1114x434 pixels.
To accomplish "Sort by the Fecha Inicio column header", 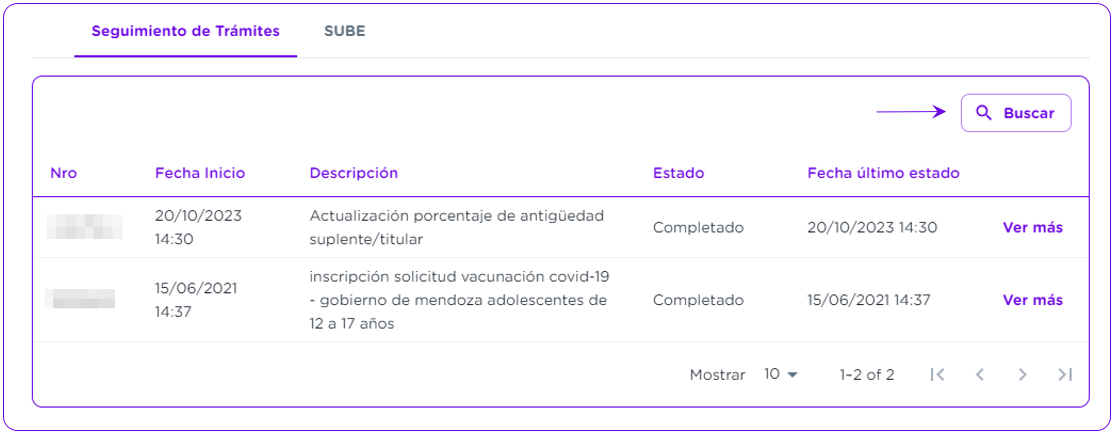I will pos(200,173).
